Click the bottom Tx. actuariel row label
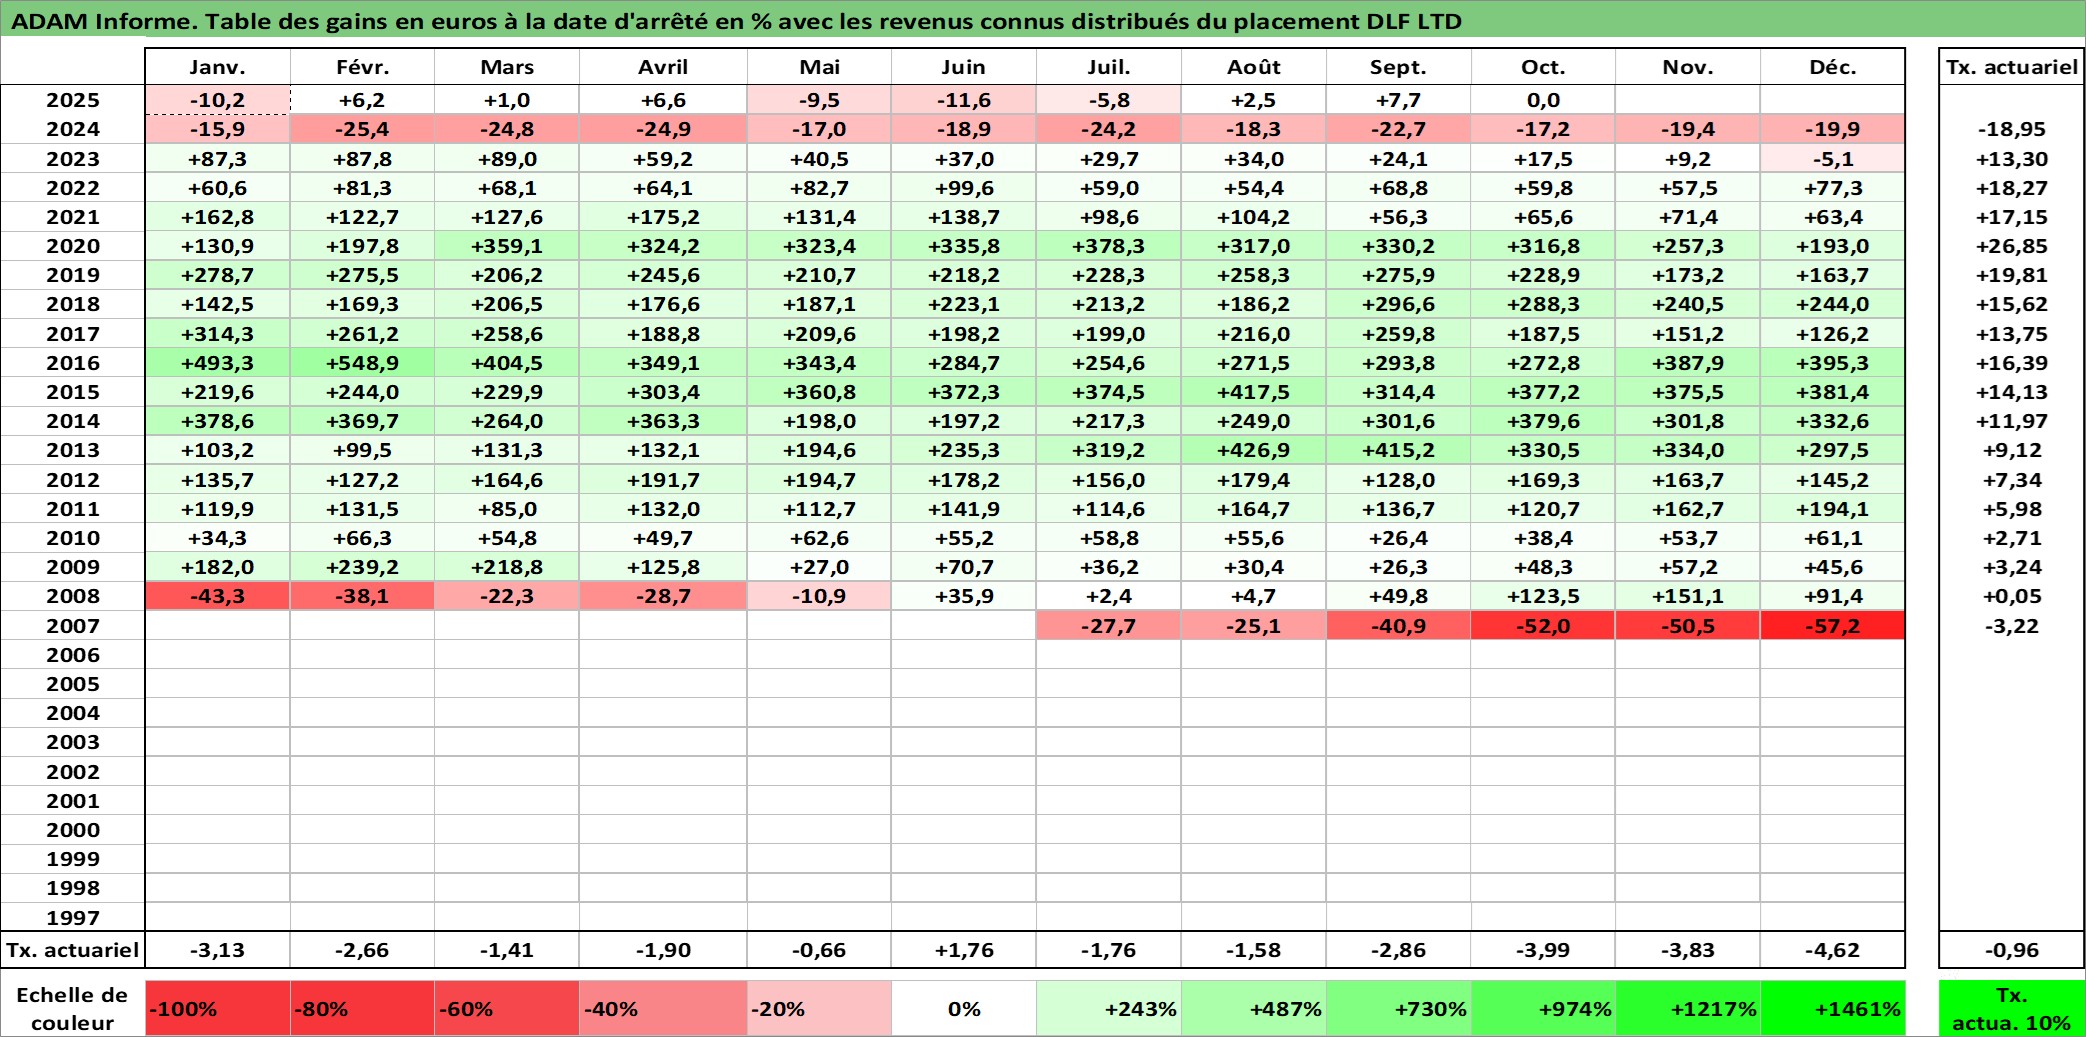 [x=73, y=950]
